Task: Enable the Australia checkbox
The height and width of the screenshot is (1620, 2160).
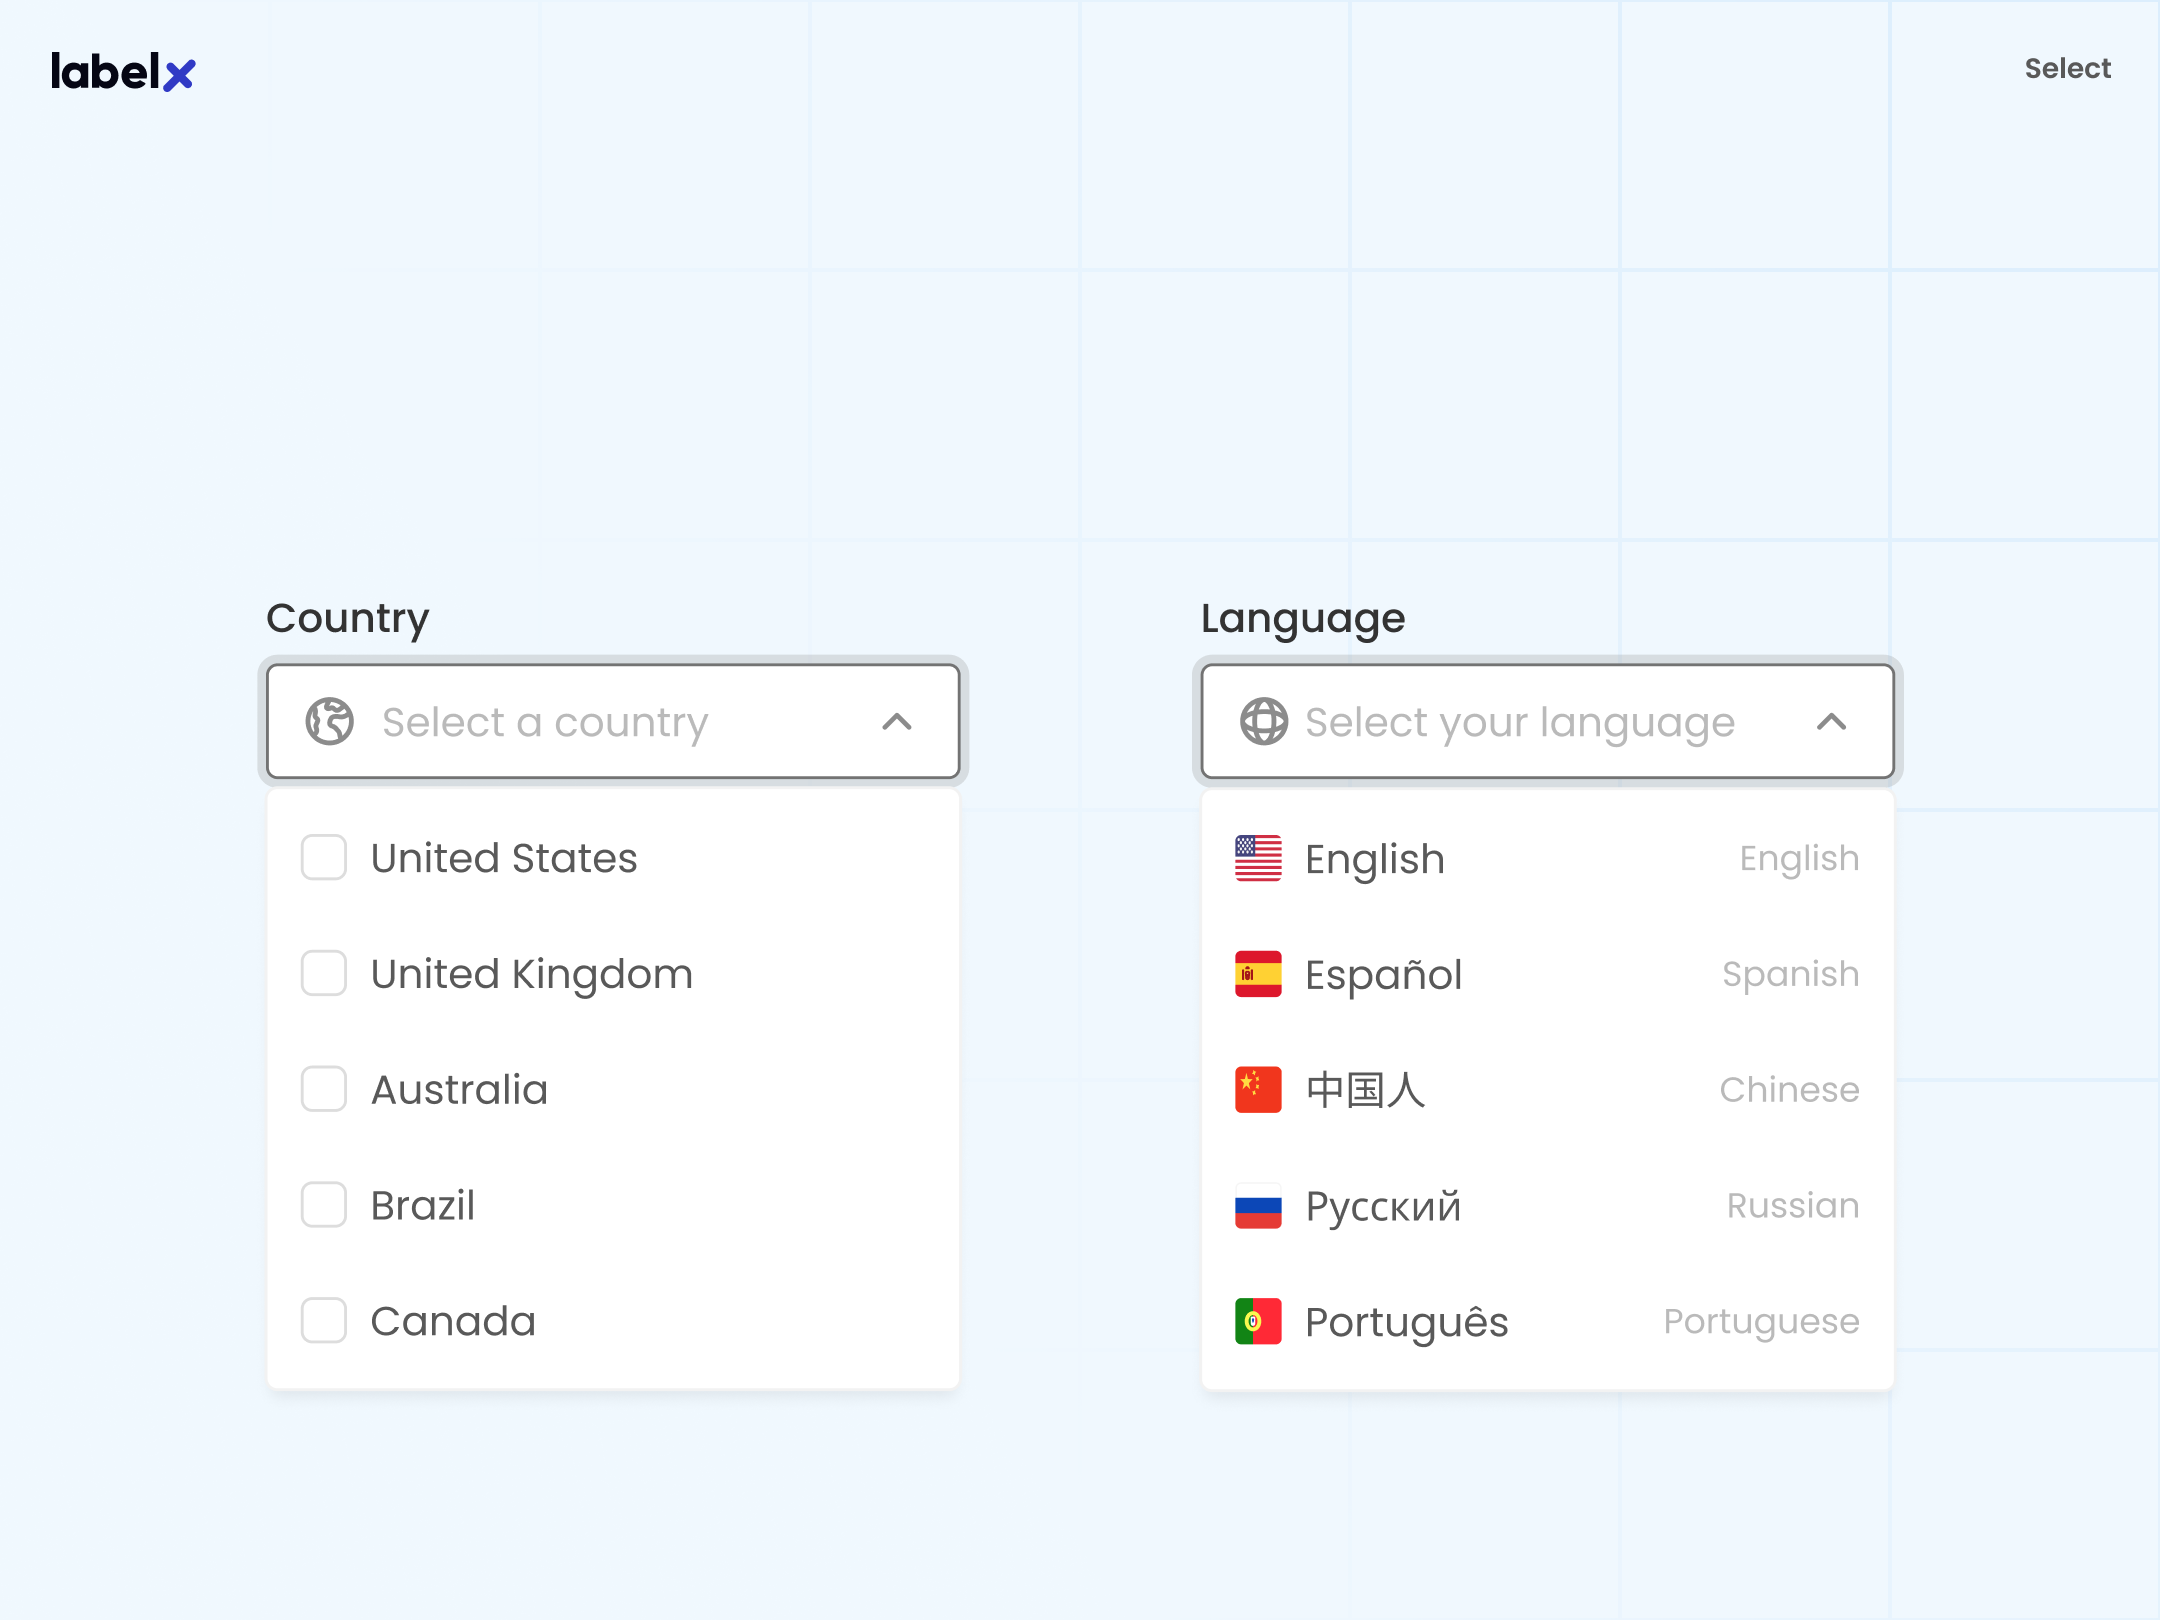Action: 324,1089
